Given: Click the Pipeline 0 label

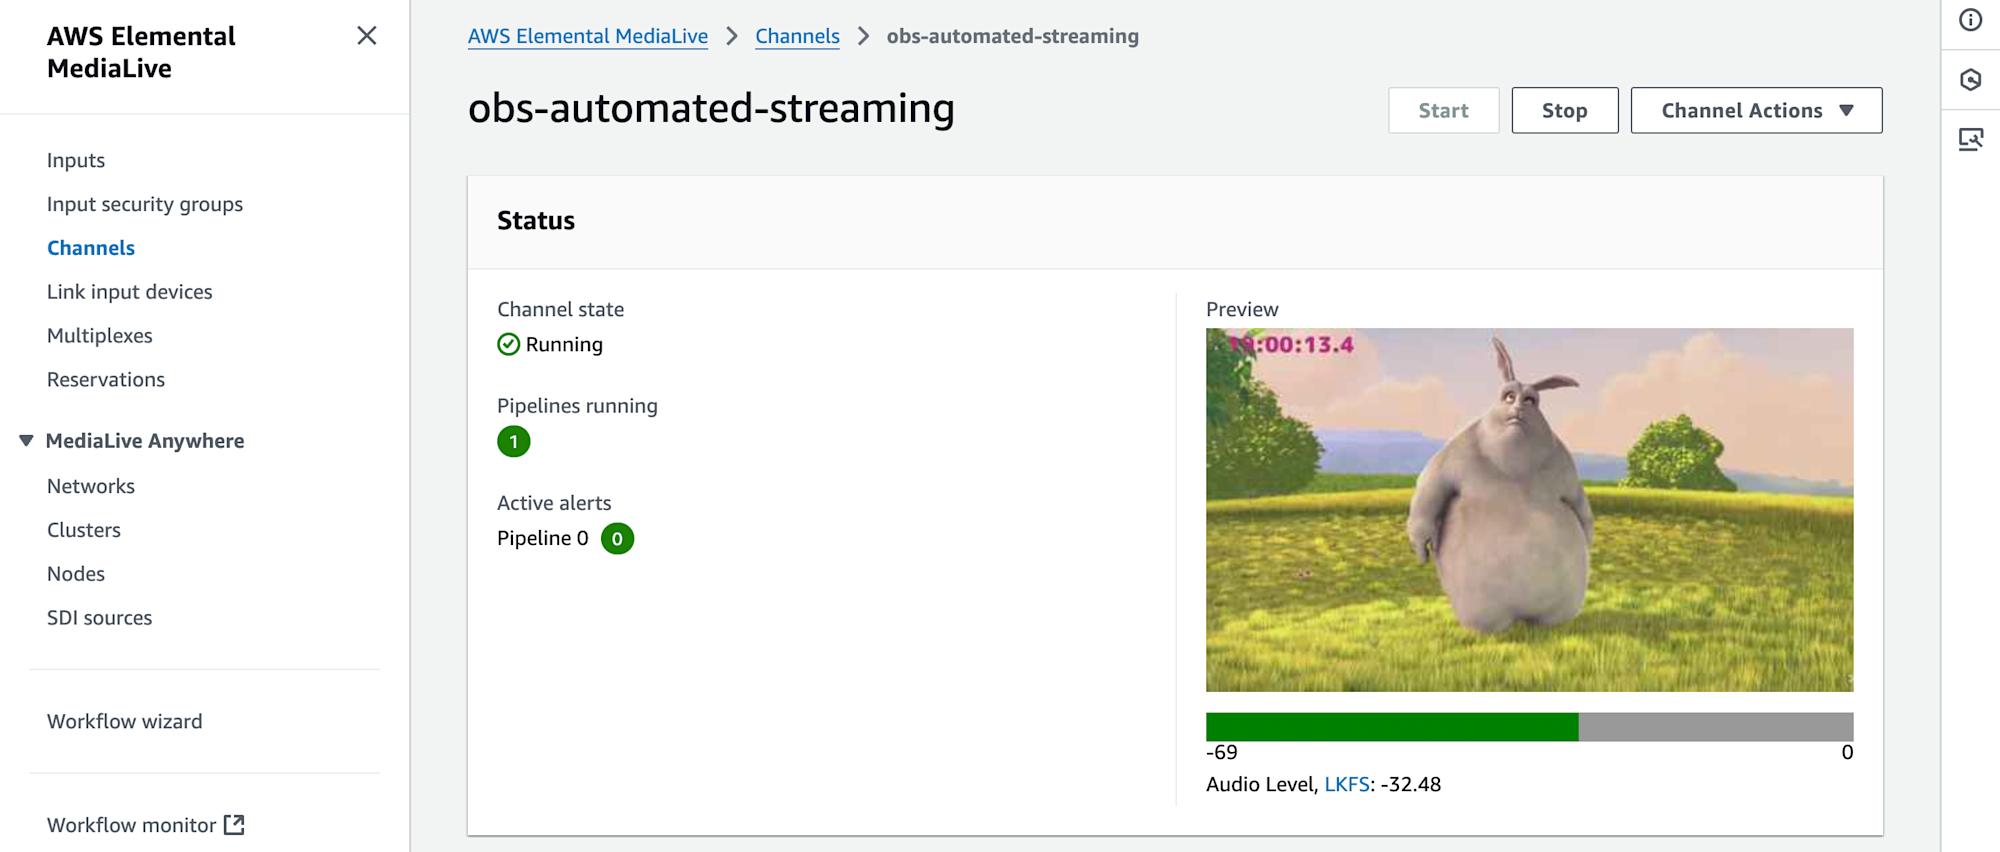Looking at the screenshot, I should [543, 538].
